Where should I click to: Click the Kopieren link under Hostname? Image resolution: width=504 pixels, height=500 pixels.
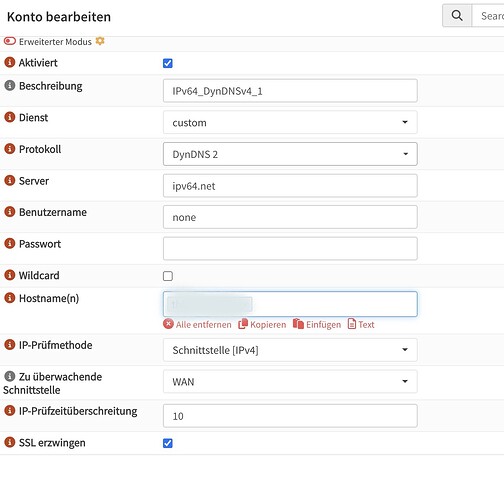coord(262,324)
